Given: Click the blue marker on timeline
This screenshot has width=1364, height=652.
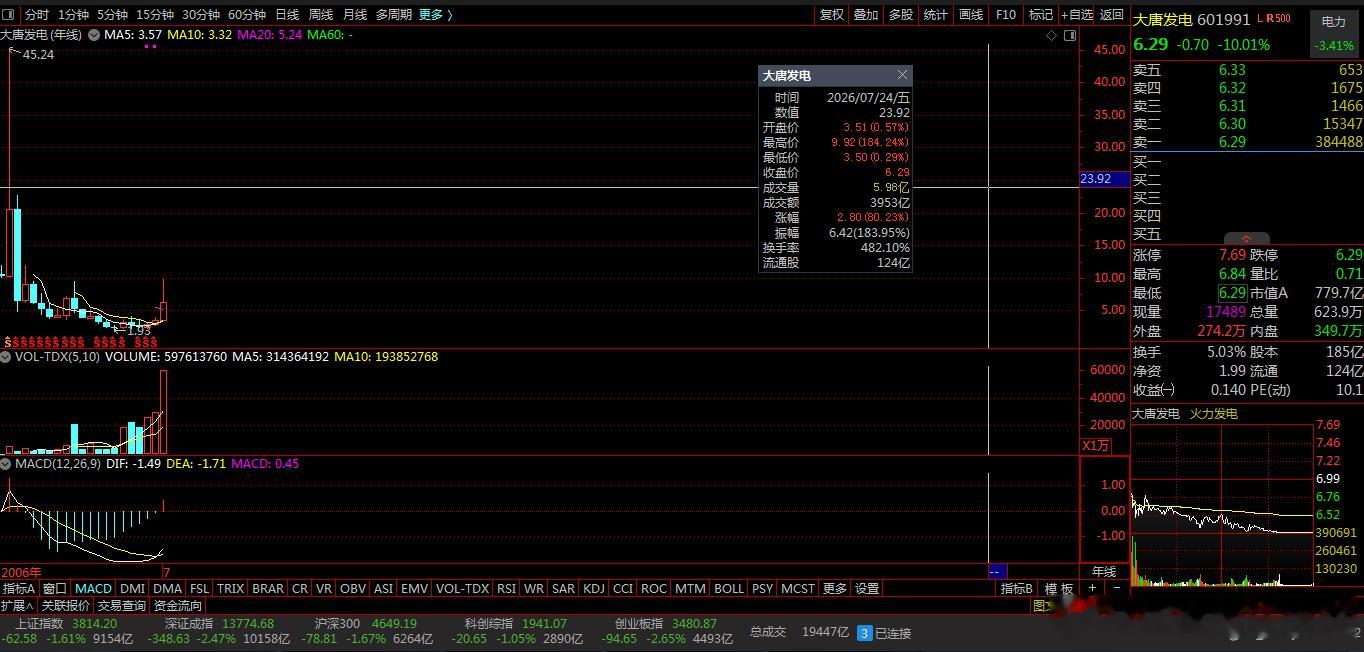Looking at the screenshot, I should (x=997, y=572).
